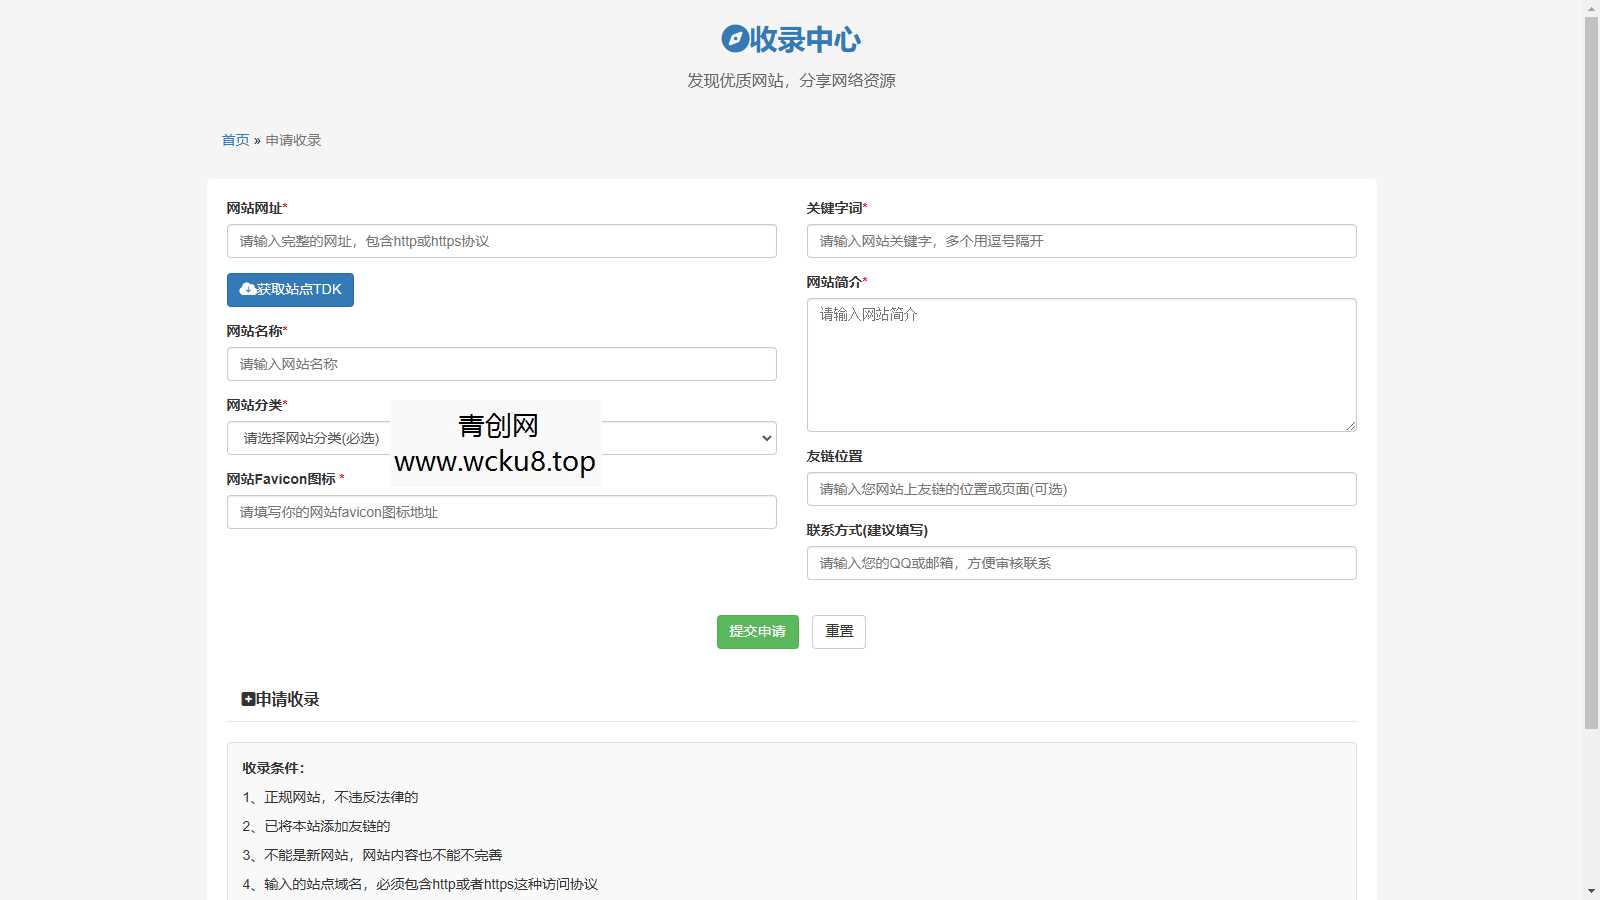Click the 重置 reset button
The width and height of the screenshot is (1600, 900).
(x=838, y=631)
